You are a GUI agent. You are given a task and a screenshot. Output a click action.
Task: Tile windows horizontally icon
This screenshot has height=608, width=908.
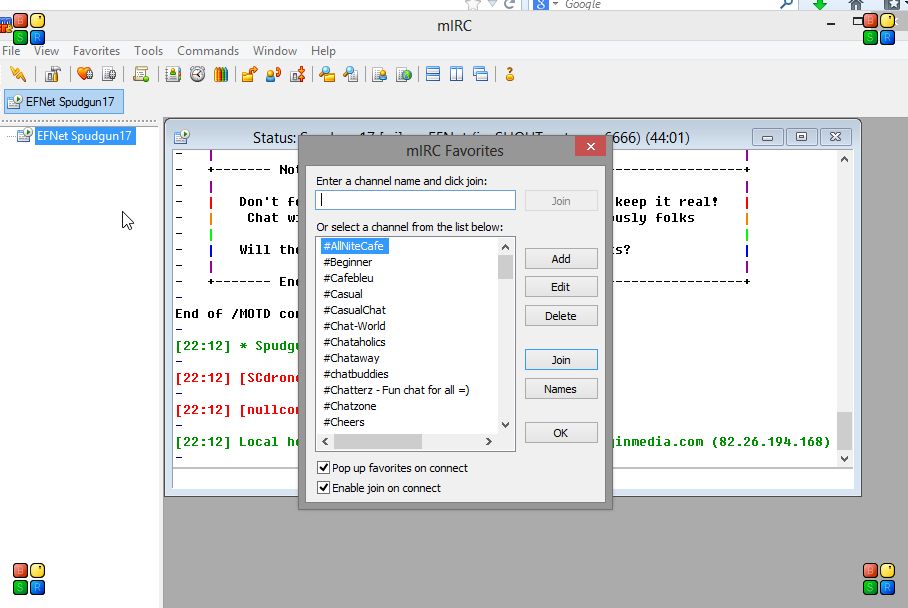point(433,74)
